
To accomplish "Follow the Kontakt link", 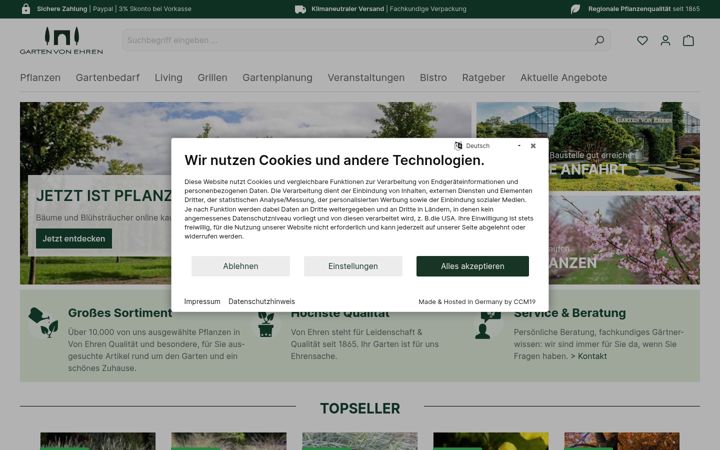I will (x=592, y=356).
